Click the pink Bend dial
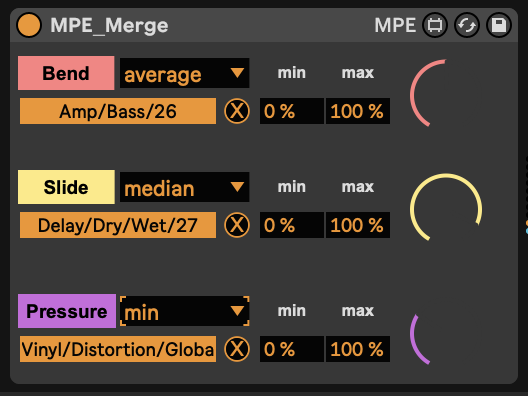The image size is (528, 396). (446, 95)
